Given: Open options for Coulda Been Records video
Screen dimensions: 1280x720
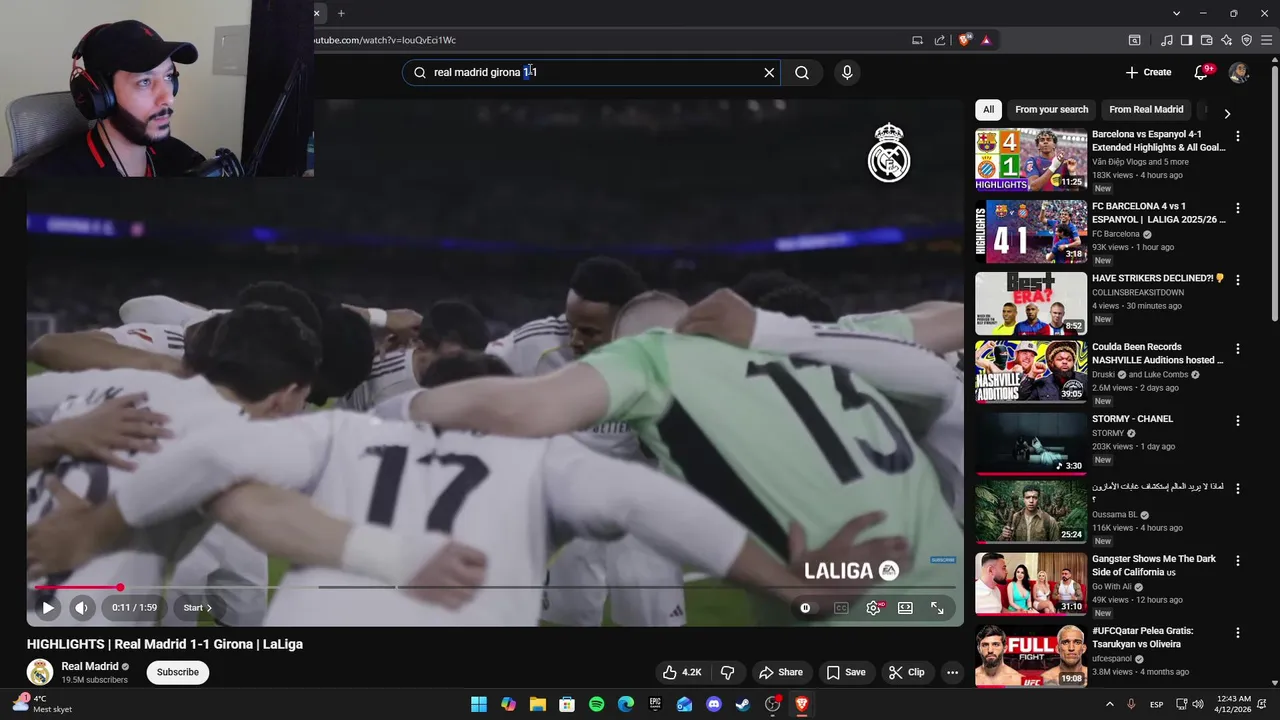Looking at the screenshot, I should coord(1238,349).
